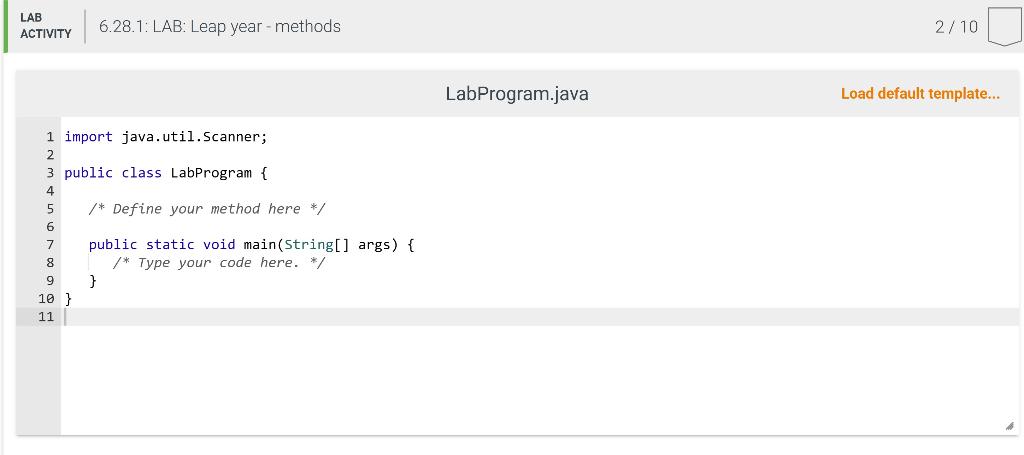Click the Define your method here comment

(207, 209)
